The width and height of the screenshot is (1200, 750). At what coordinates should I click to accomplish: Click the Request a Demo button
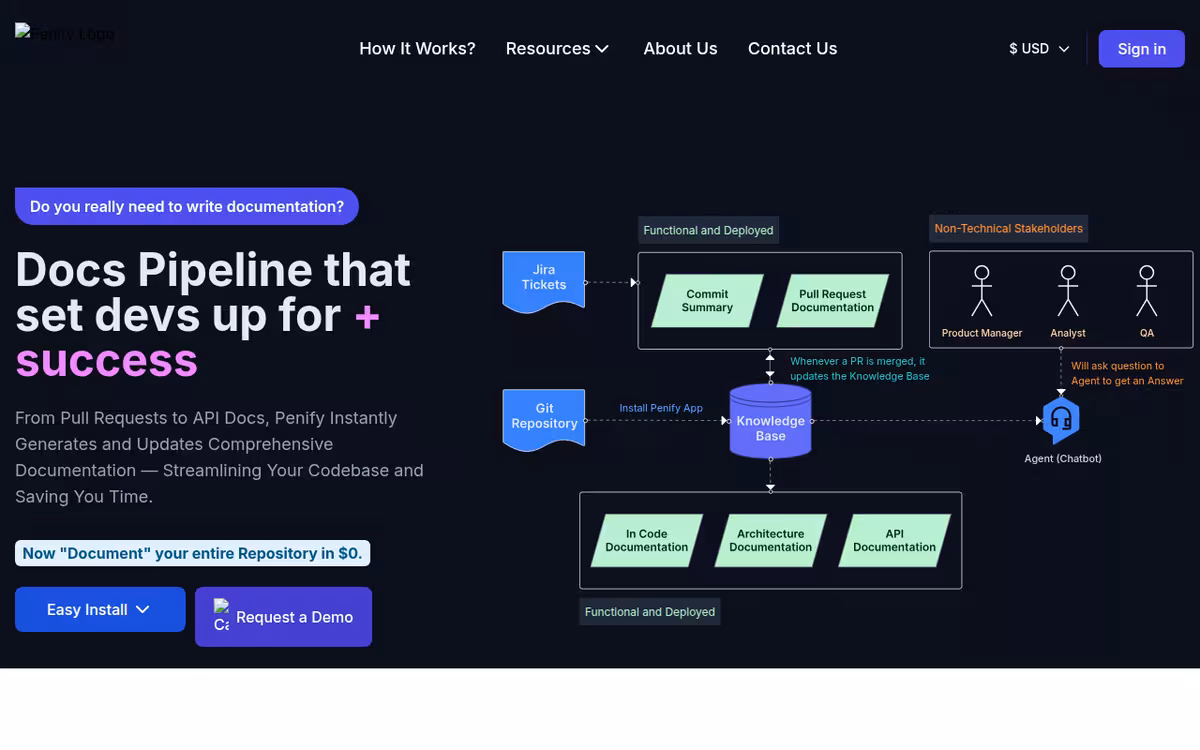tap(283, 617)
